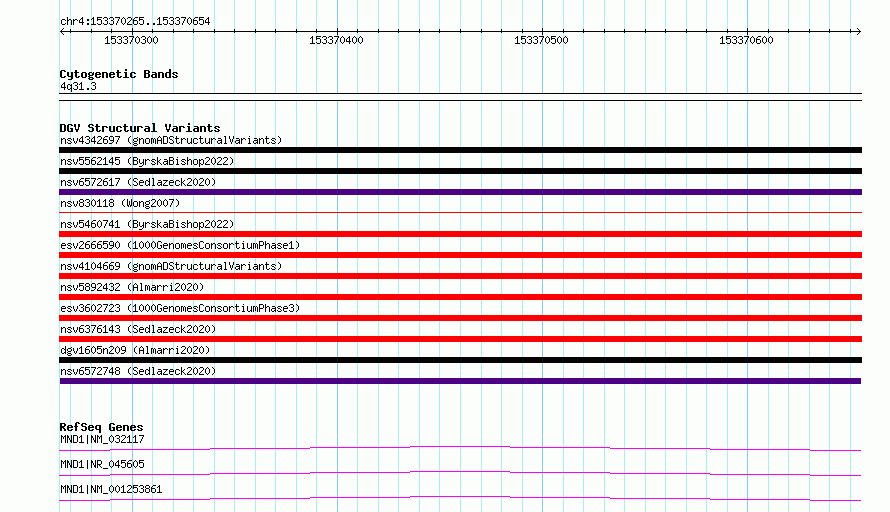This screenshot has height=512, width=890.
Task: Click the chr4:153370265..153370654 region label
Action: (x=135, y=21)
